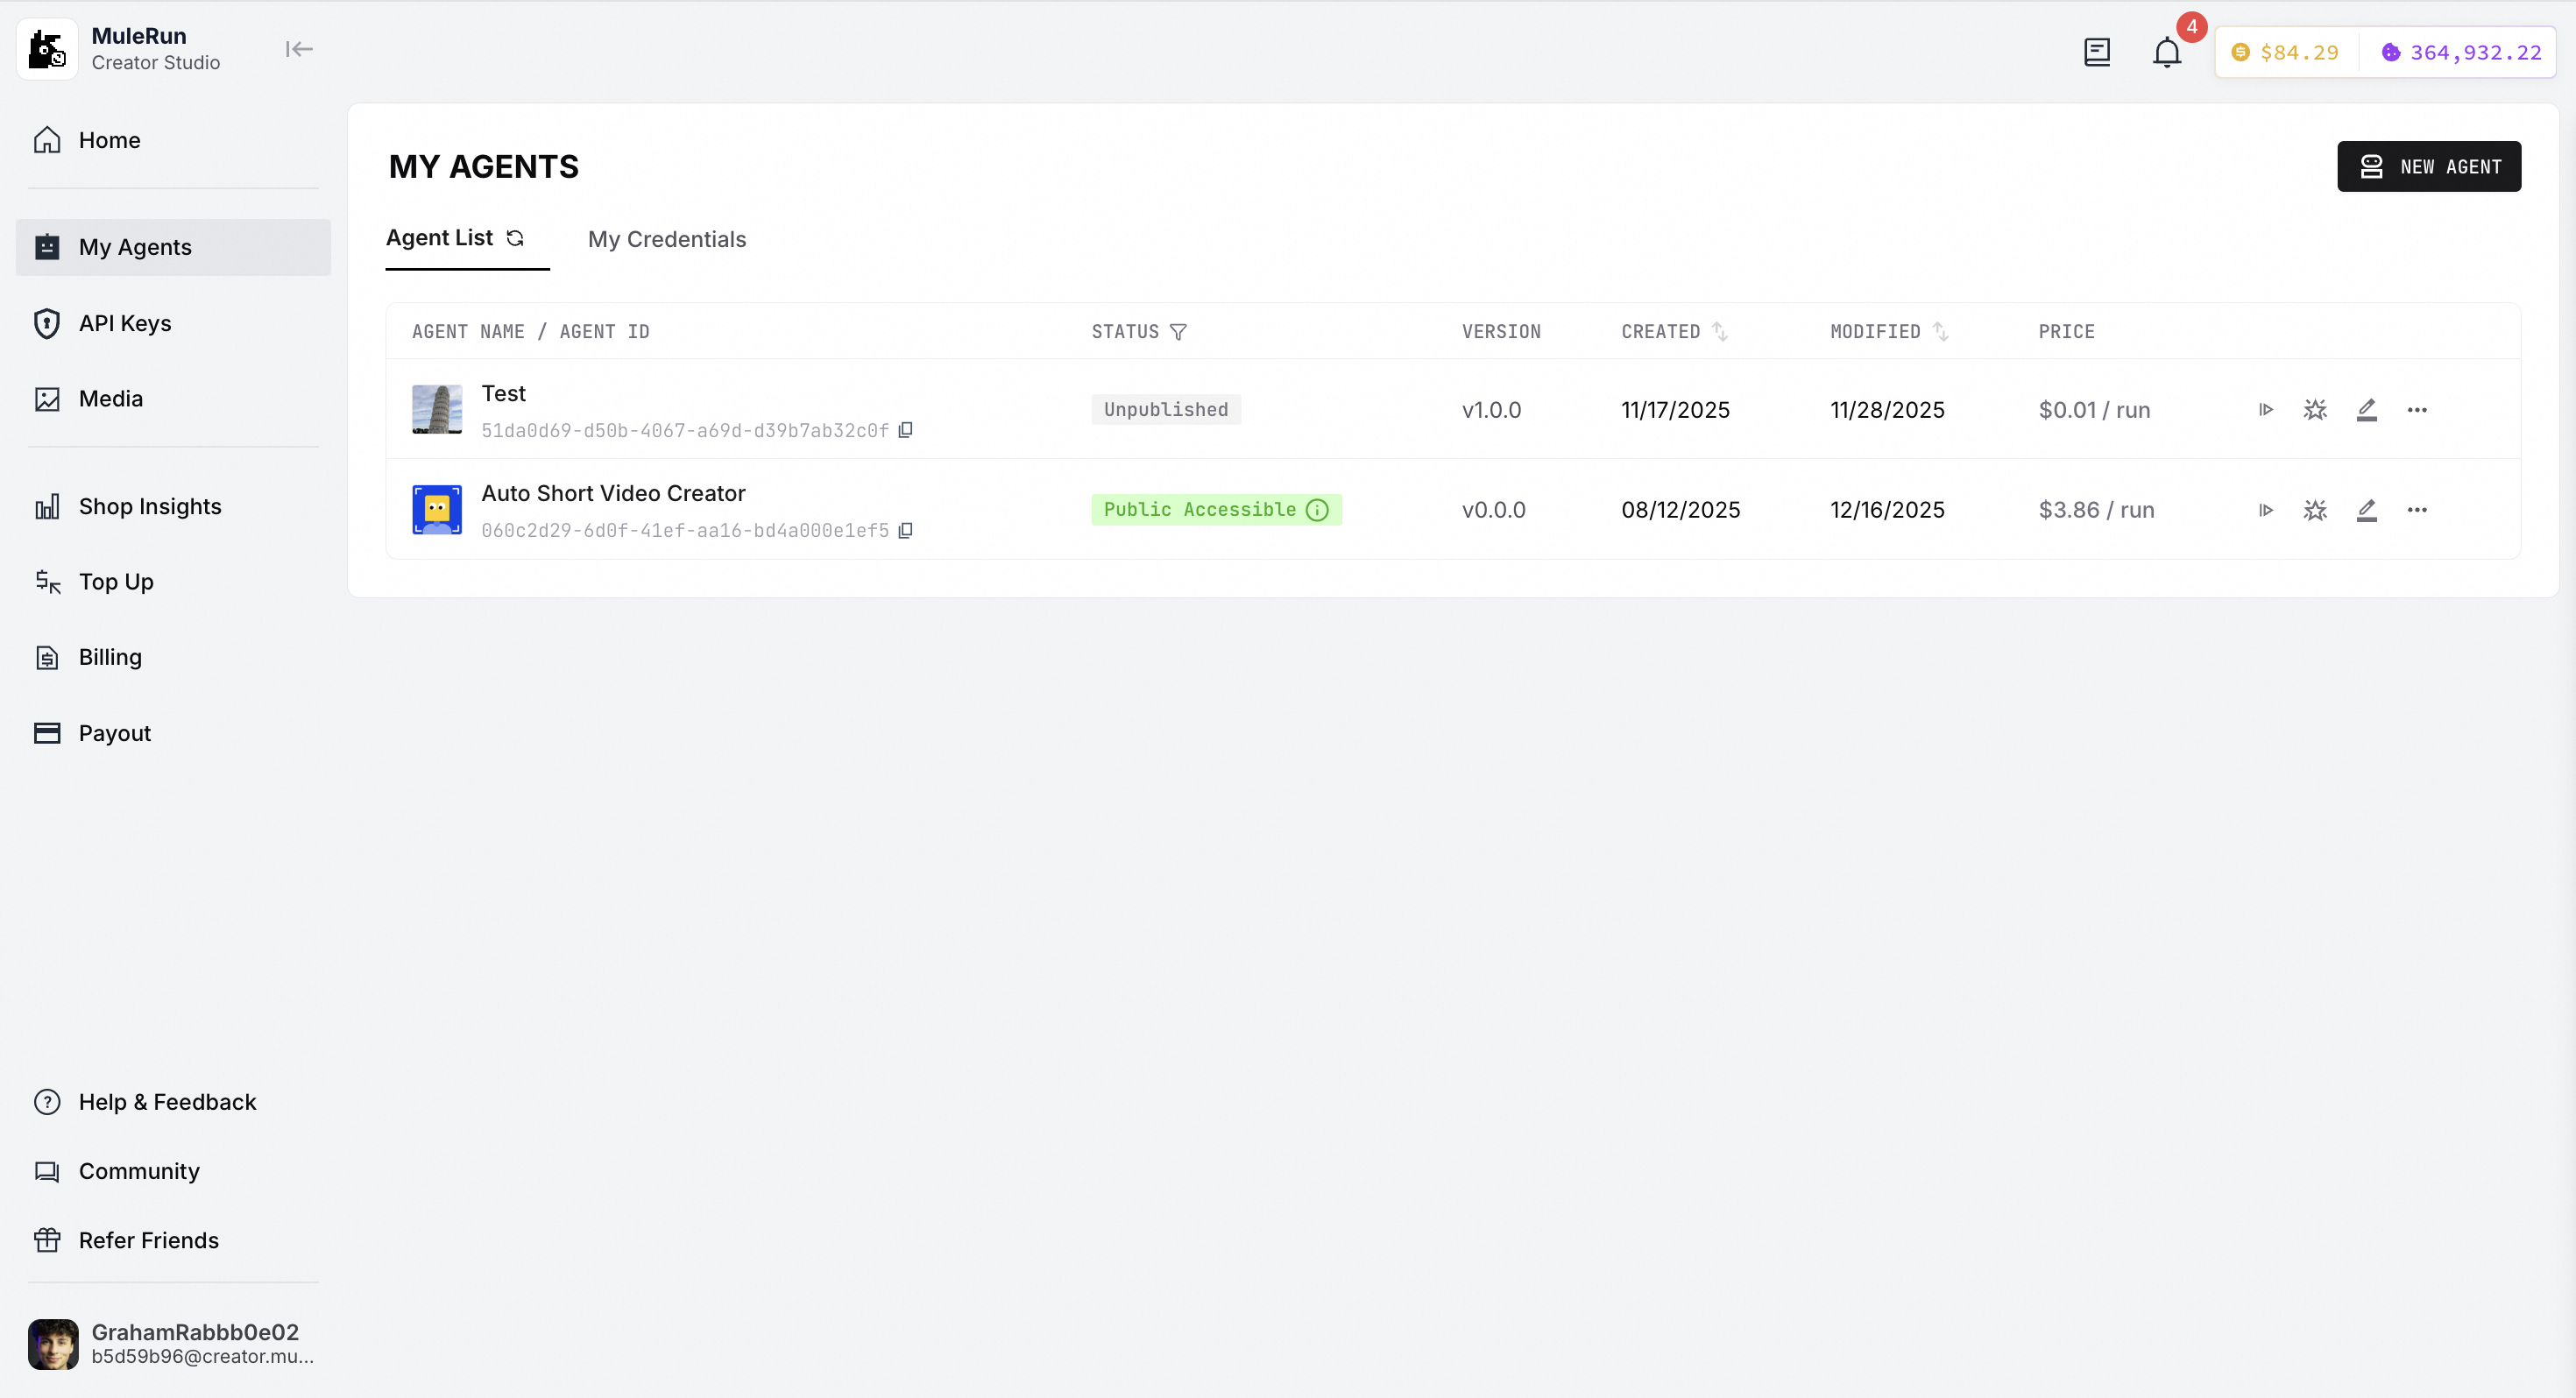Click the NEW AGENT button

[2428, 167]
